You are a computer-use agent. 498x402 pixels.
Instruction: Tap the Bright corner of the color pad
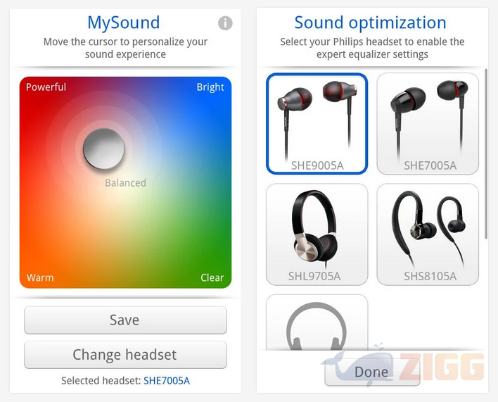(210, 87)
